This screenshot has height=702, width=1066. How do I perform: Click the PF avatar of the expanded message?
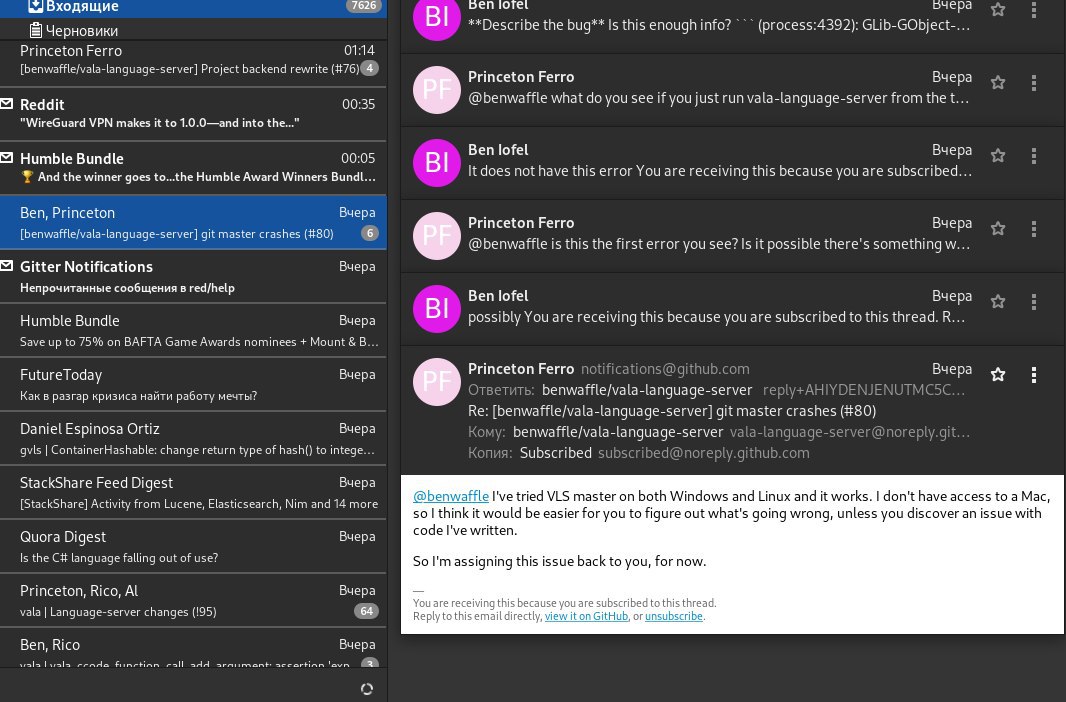[x=436, y=382]
